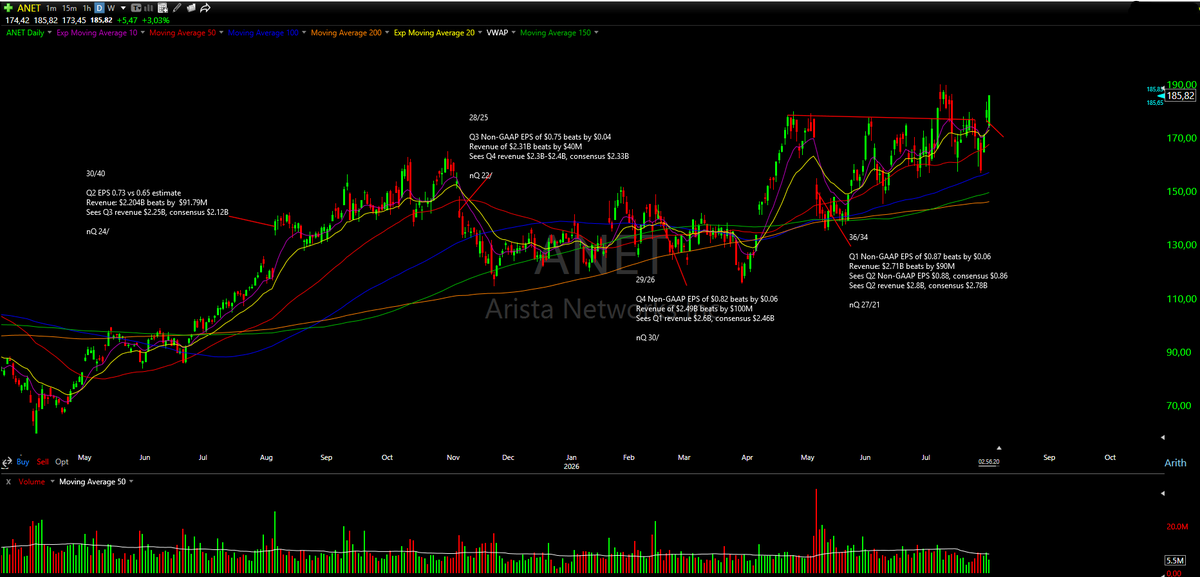This screenshot has height=577, width=1200.
Task: Click the Buy button
Action: pos(23,462)
